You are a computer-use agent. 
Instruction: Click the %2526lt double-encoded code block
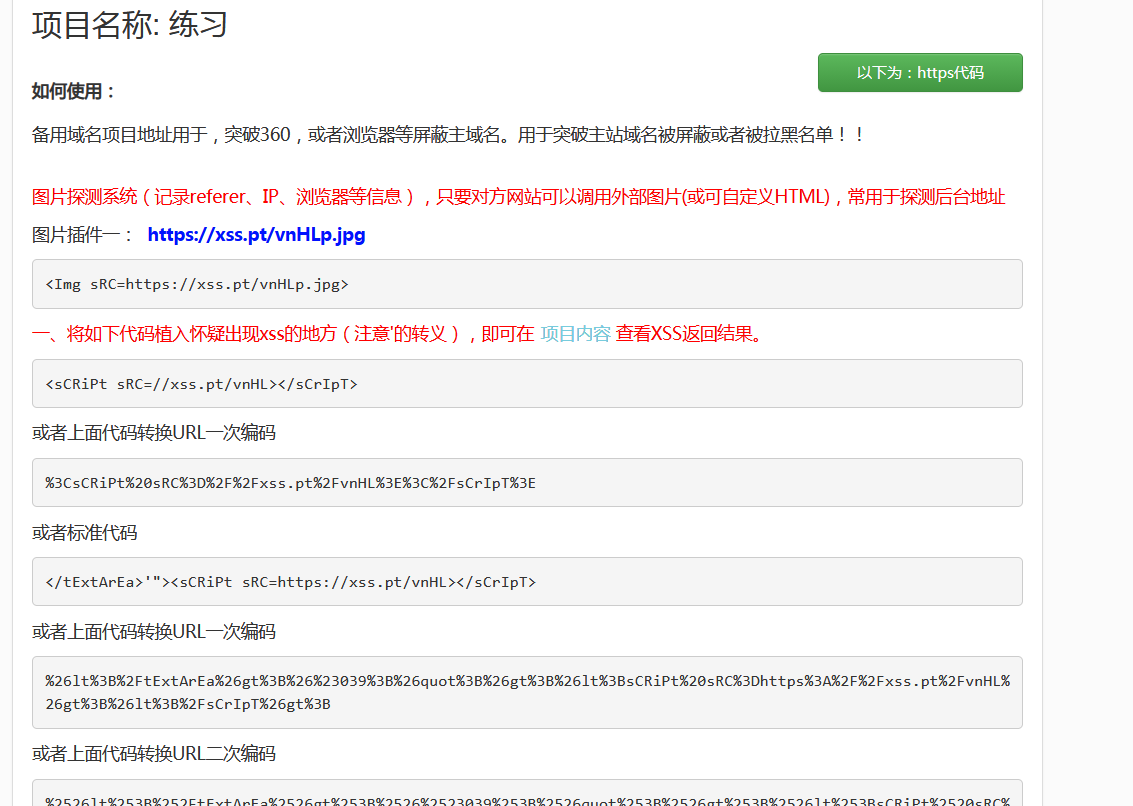tap(527, 793)
